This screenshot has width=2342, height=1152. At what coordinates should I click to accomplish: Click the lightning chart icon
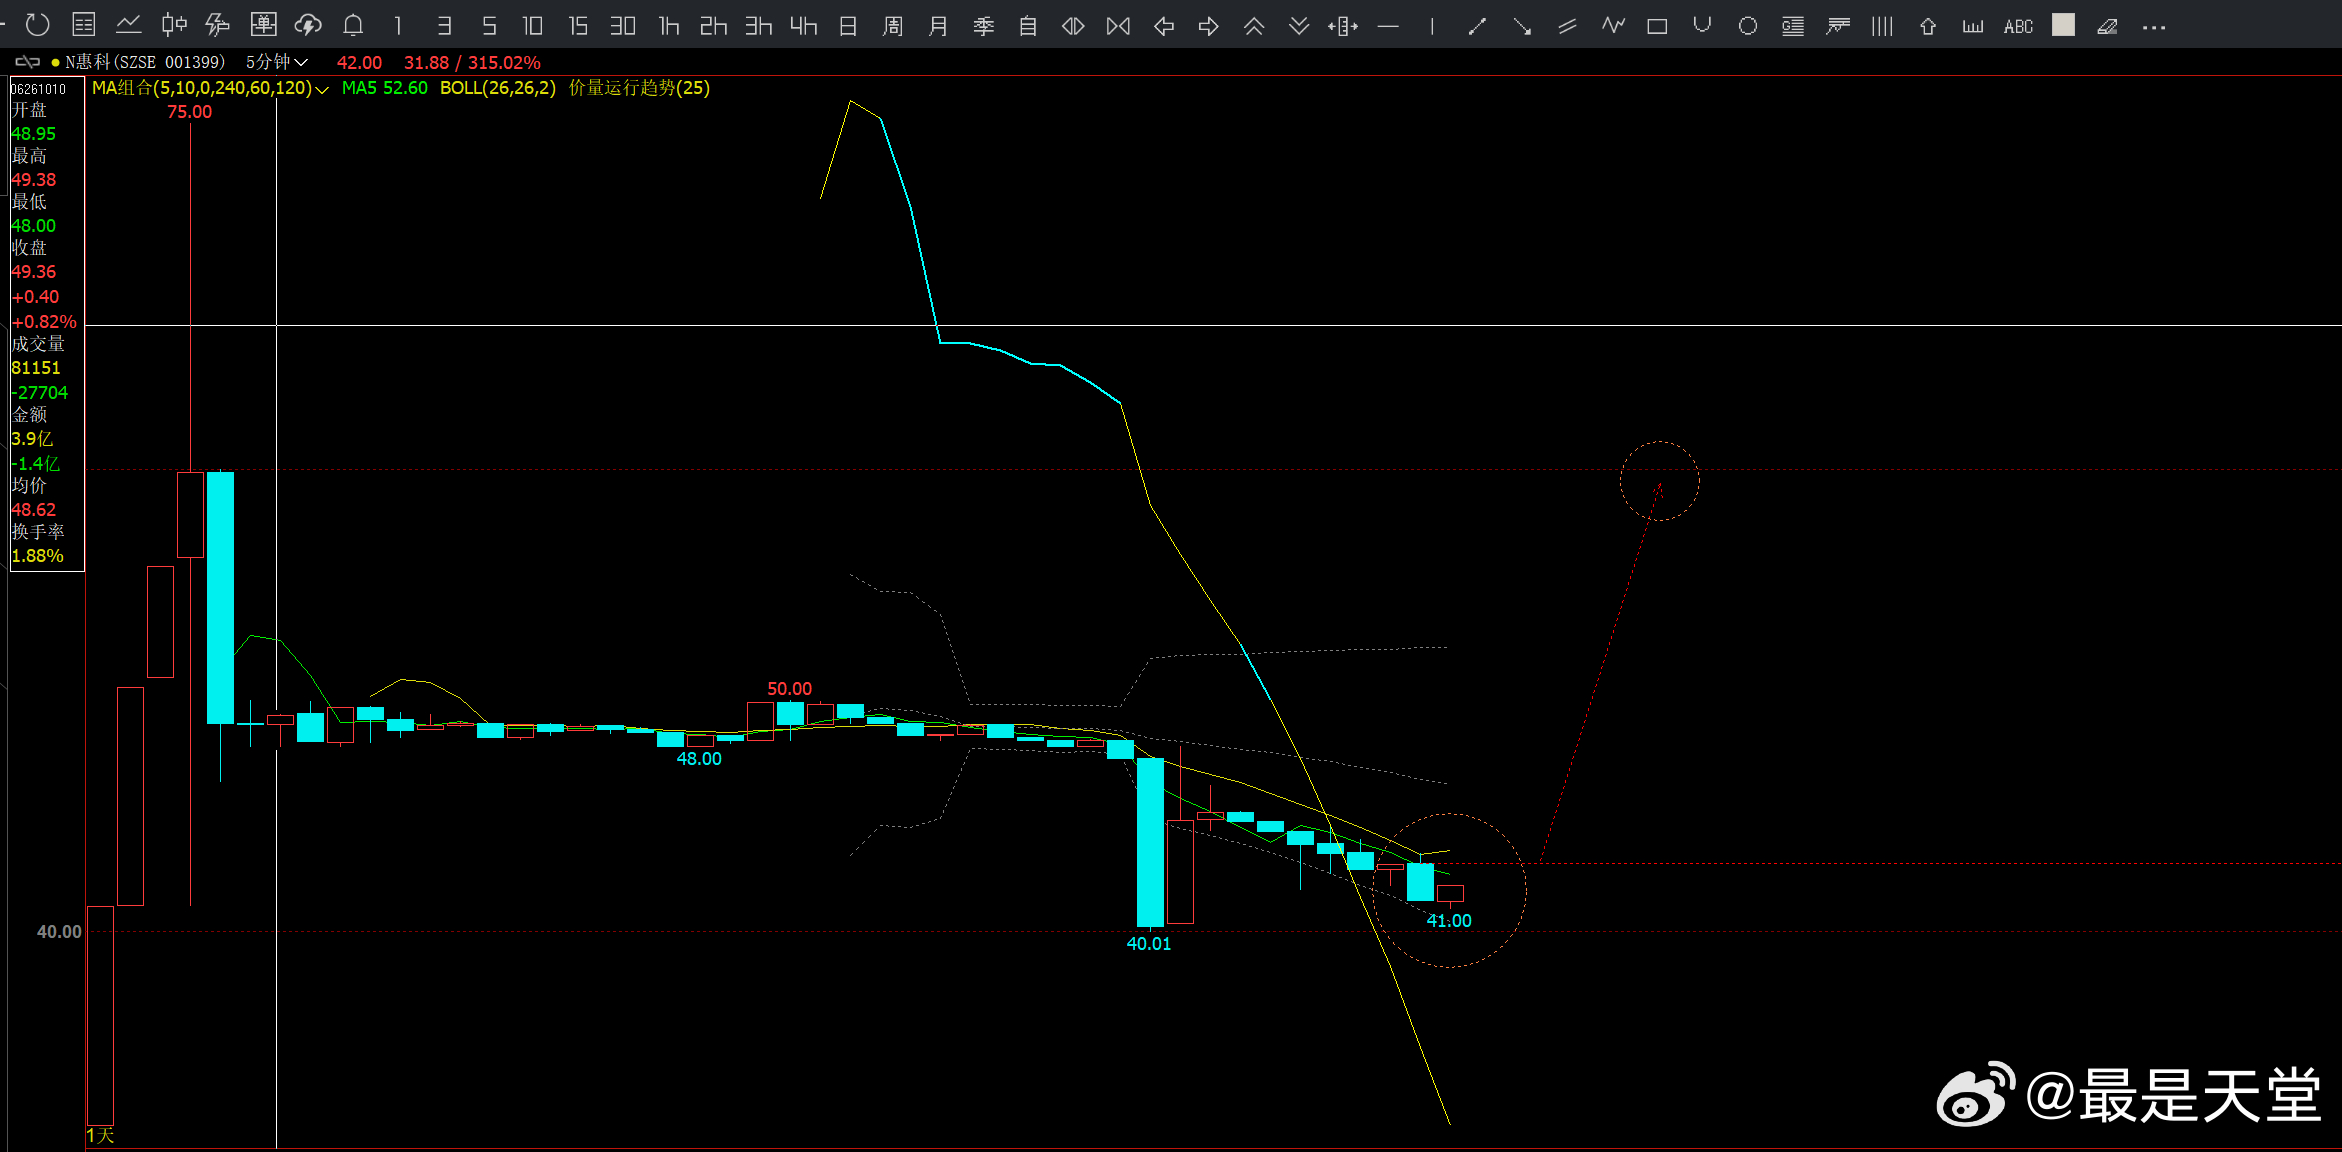click(x=218, y=25)
